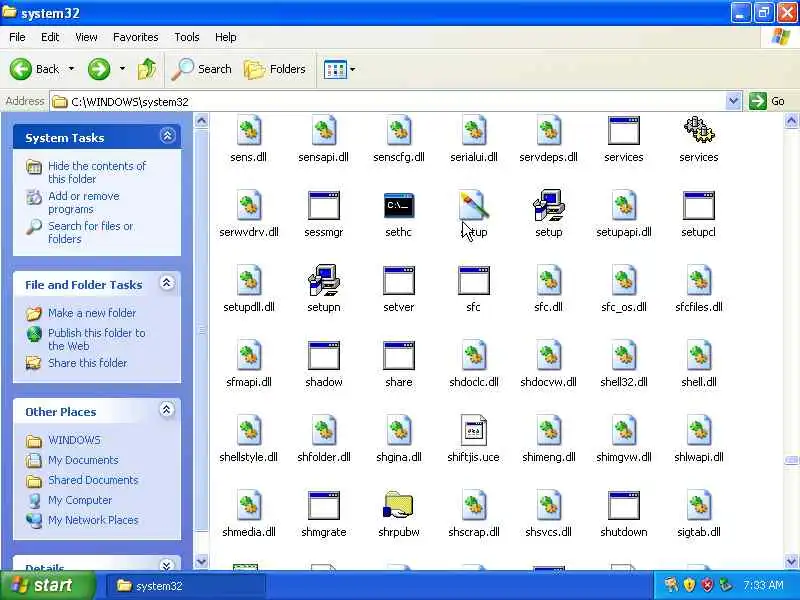800x600 pixels.
Task: Go back with the Back button
Action: pyautogui.click(x=34, y=69)
